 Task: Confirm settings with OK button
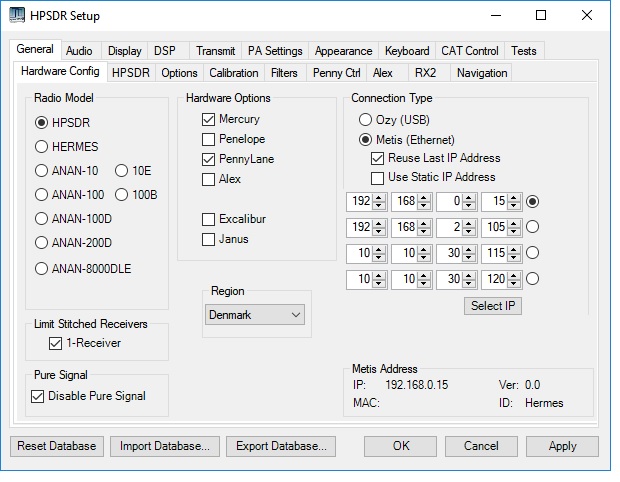click(x=401, y=446)
